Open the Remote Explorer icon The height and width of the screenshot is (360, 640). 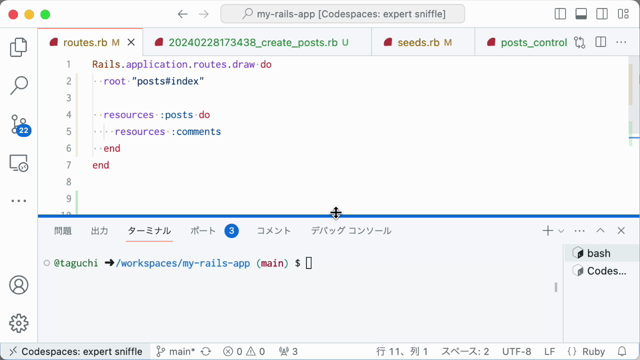[19, 163]
